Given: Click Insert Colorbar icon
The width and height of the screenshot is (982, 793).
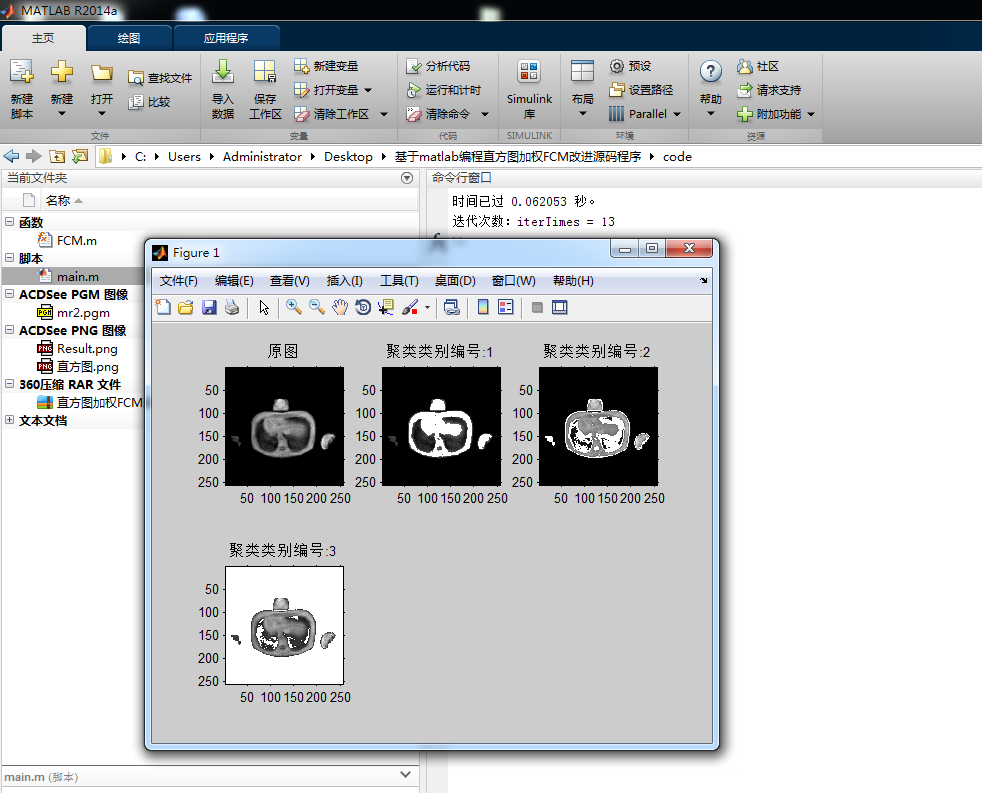Looking at the screenshot, I should coord(483,307).
